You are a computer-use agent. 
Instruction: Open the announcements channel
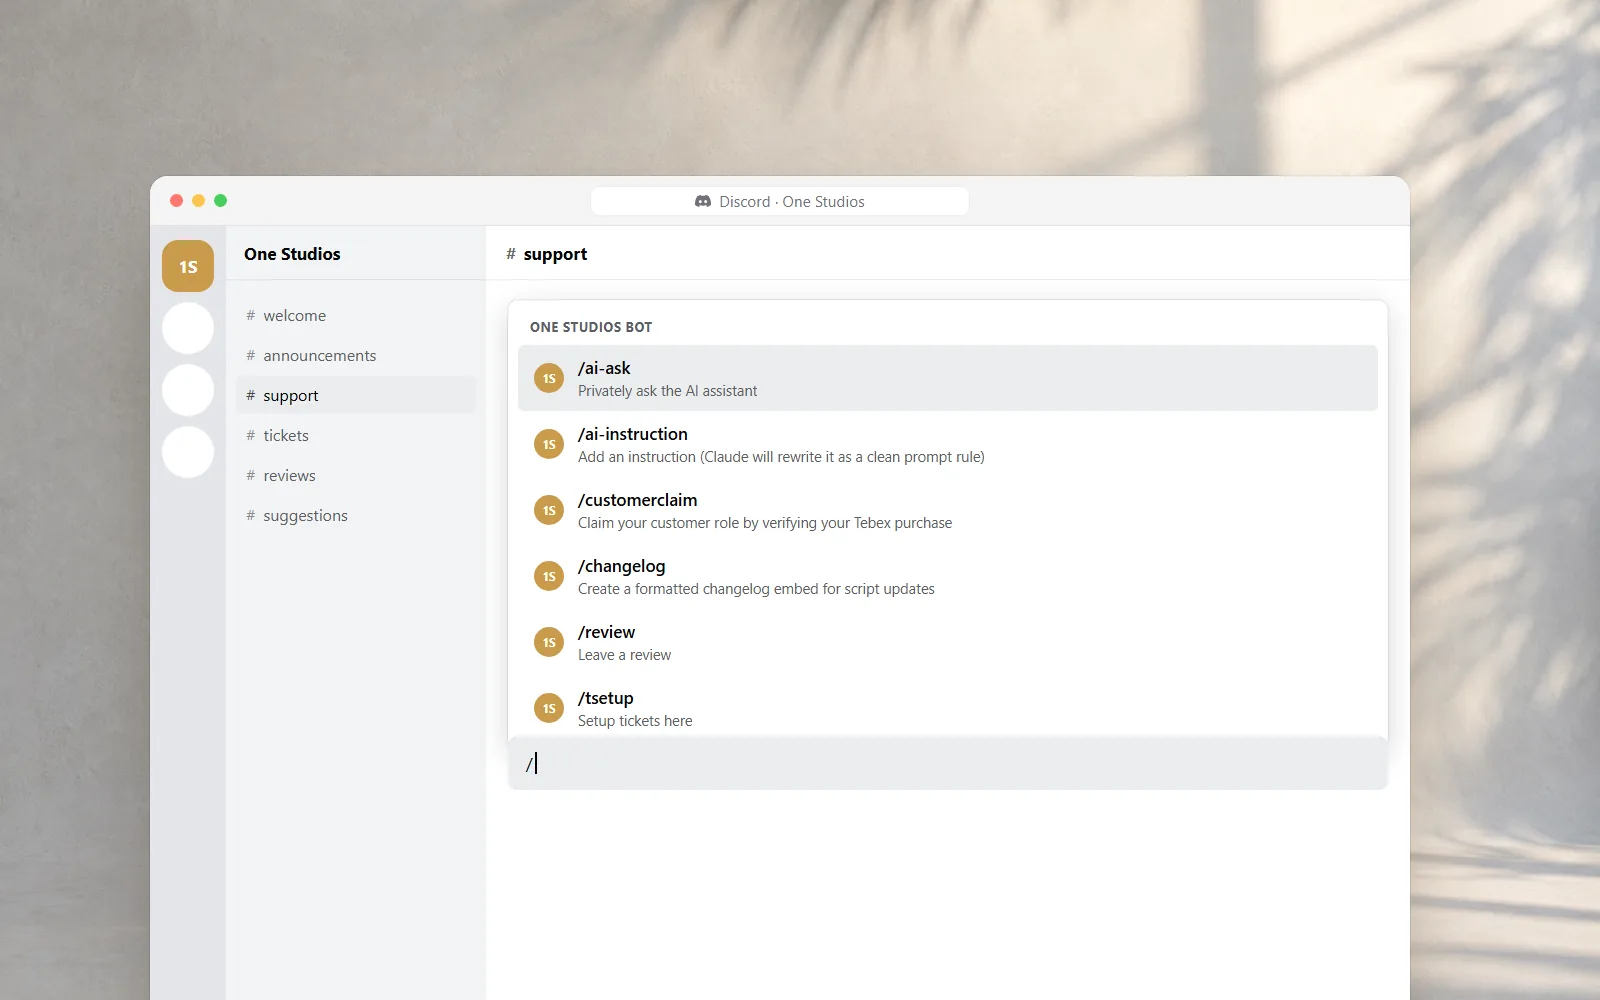[356, 355]
